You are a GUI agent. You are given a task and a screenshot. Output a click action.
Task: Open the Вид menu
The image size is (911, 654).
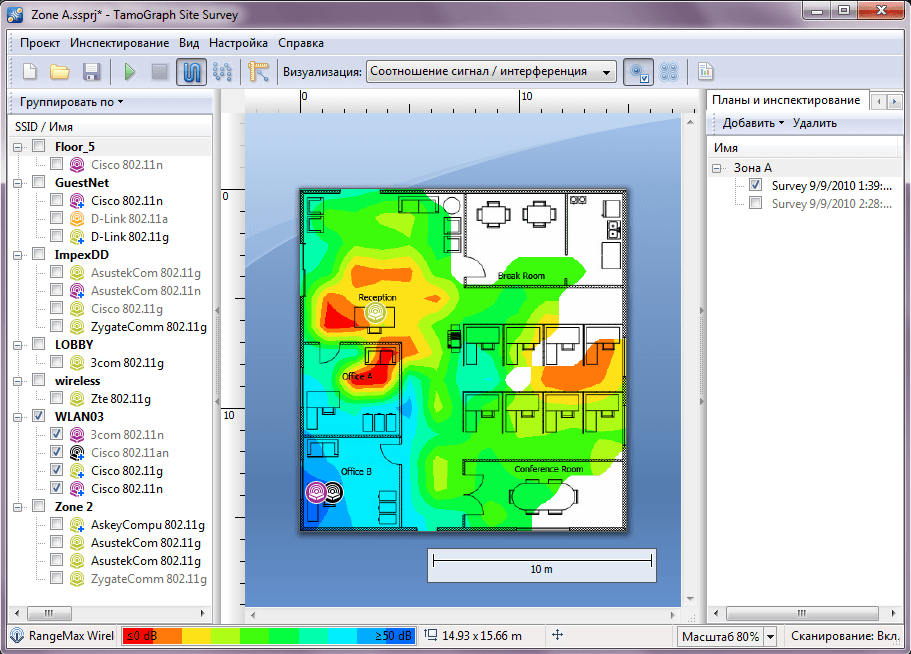[189, 43]
